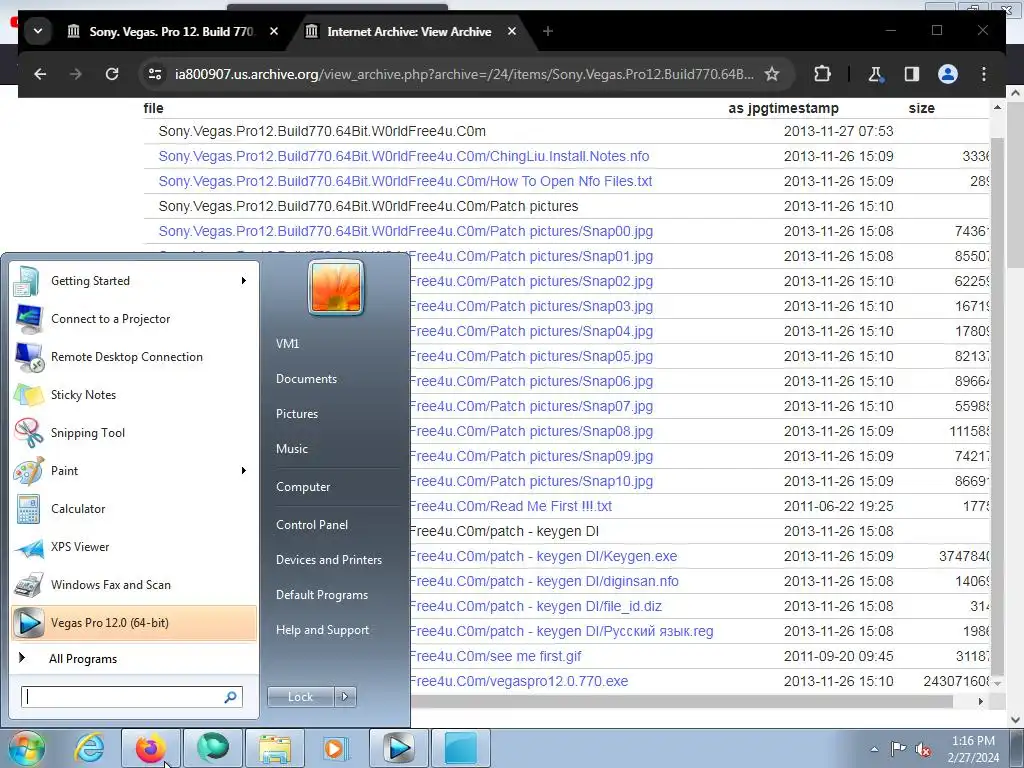Open Read Me First !!!.txt link
The height and width of the screenshot is (768, 1024).
[x=511, y=506]
